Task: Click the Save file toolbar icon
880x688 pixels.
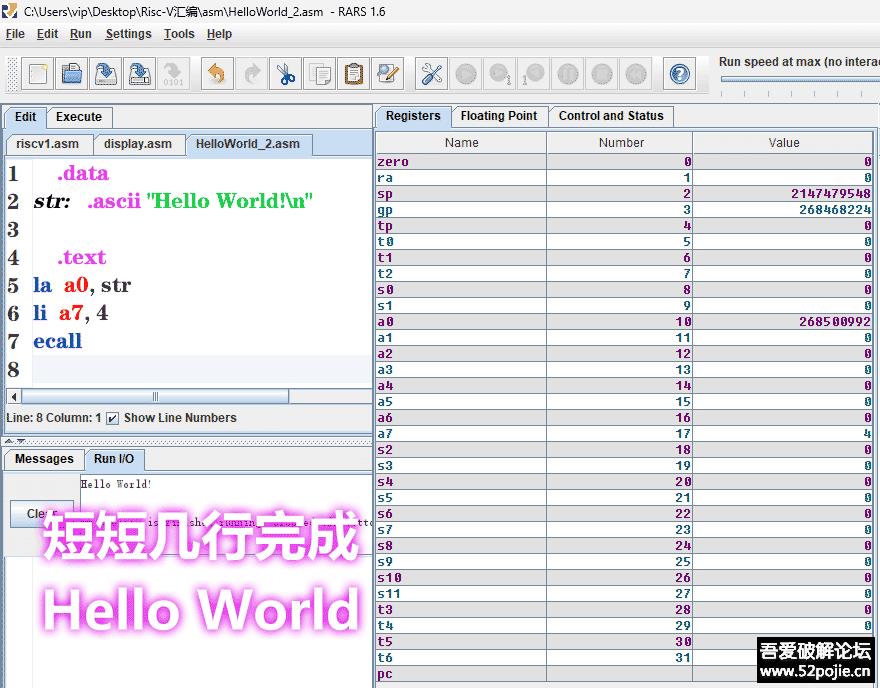Action: click(106, 74)
